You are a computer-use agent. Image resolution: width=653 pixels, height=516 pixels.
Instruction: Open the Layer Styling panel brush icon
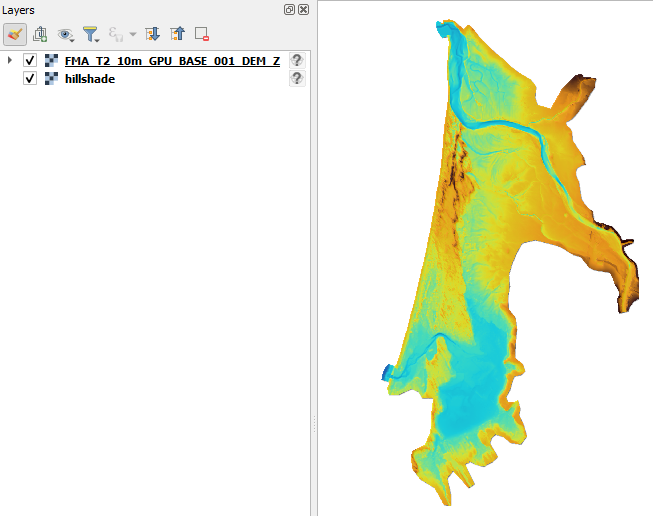click(15, 34)
